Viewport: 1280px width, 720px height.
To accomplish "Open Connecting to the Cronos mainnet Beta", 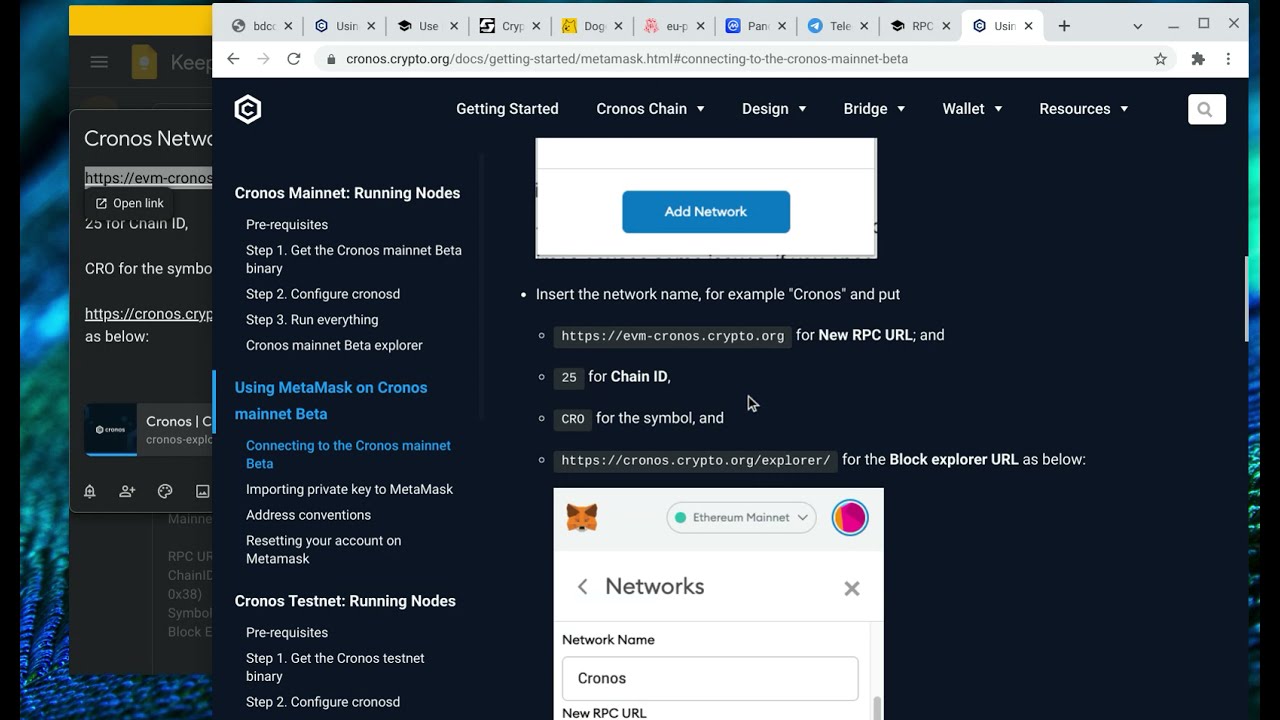I will point(348,454).
